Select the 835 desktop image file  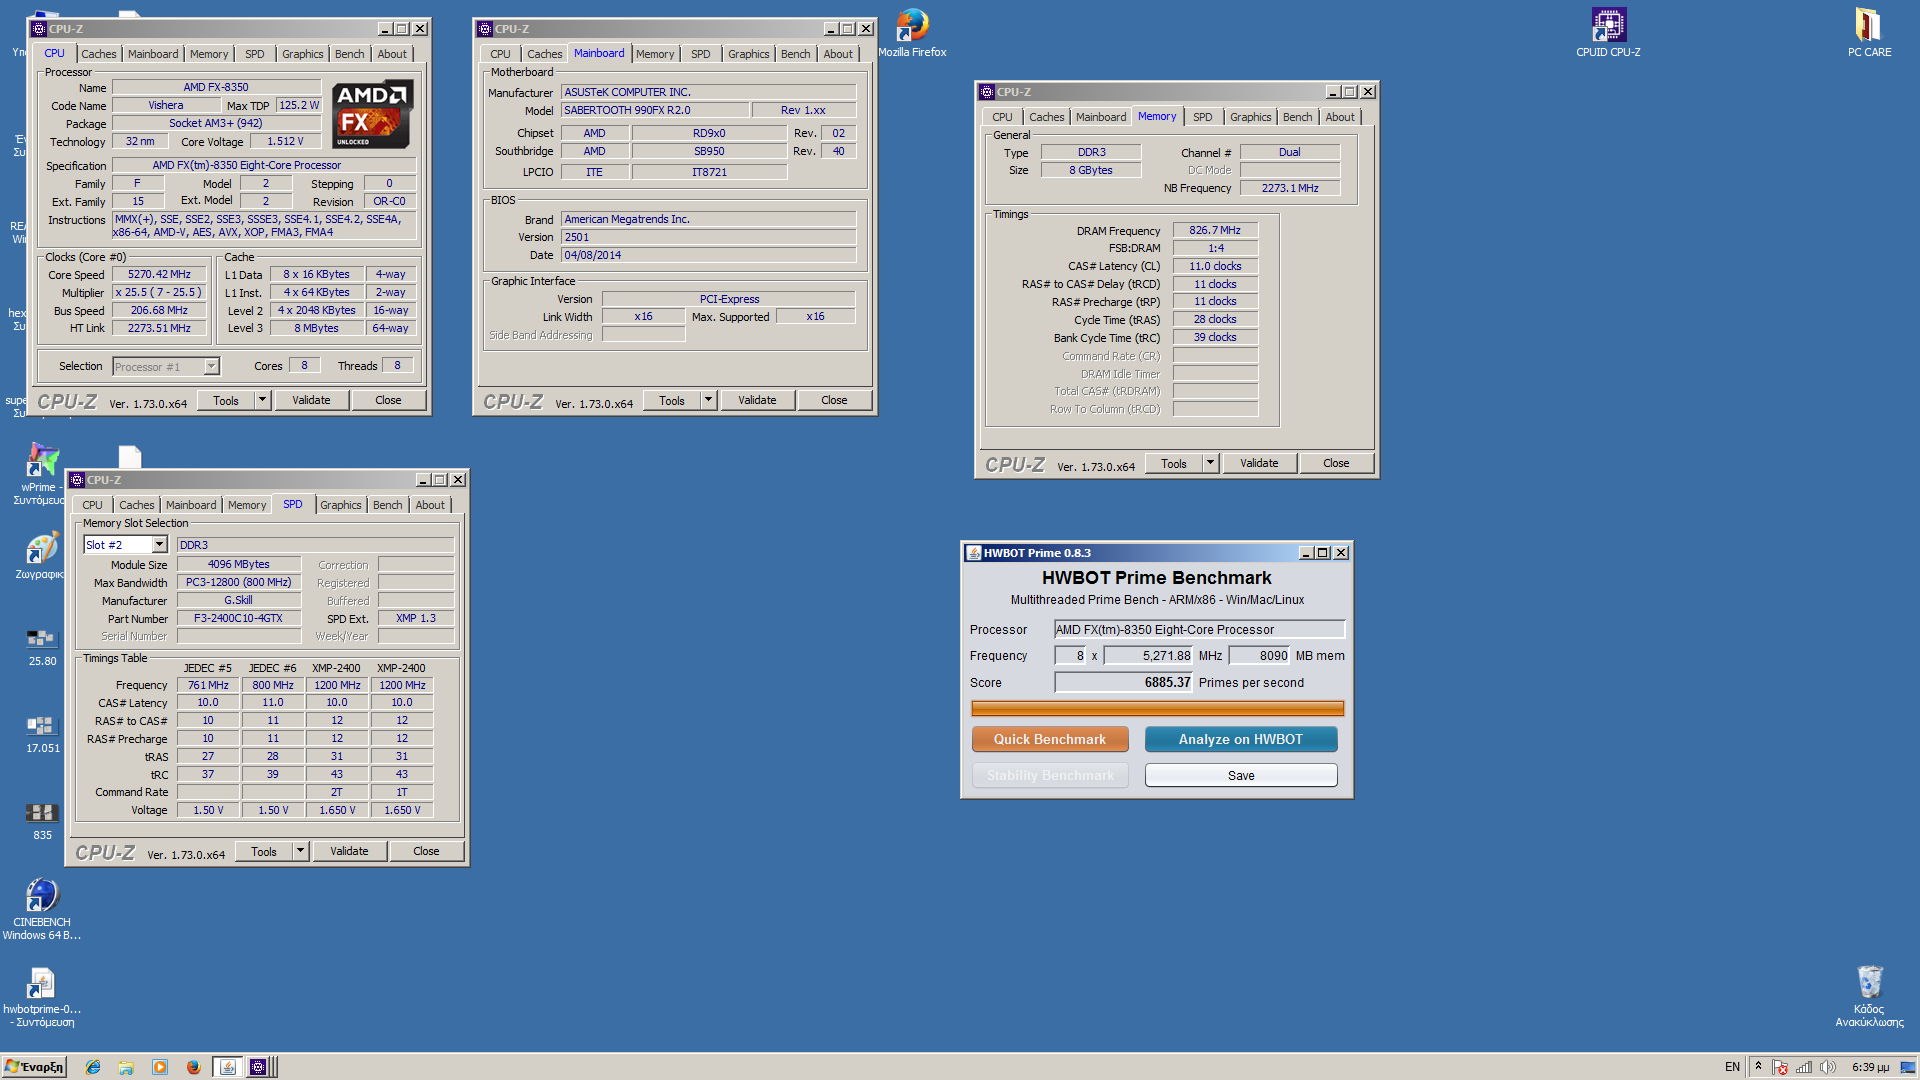point(42,820)
